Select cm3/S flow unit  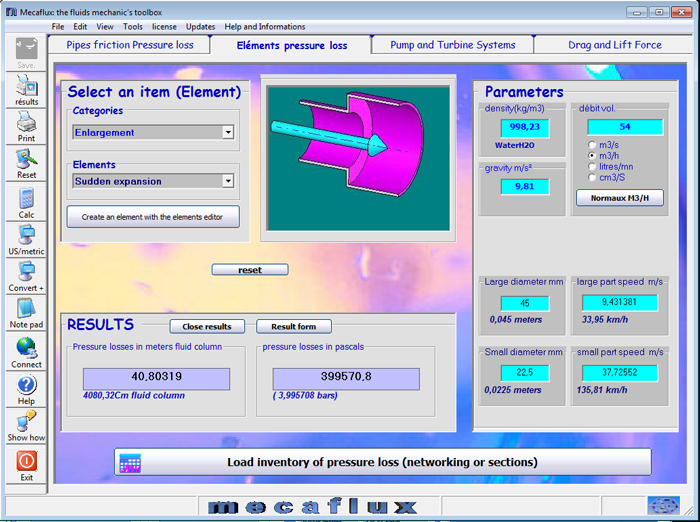pos(592,177)
